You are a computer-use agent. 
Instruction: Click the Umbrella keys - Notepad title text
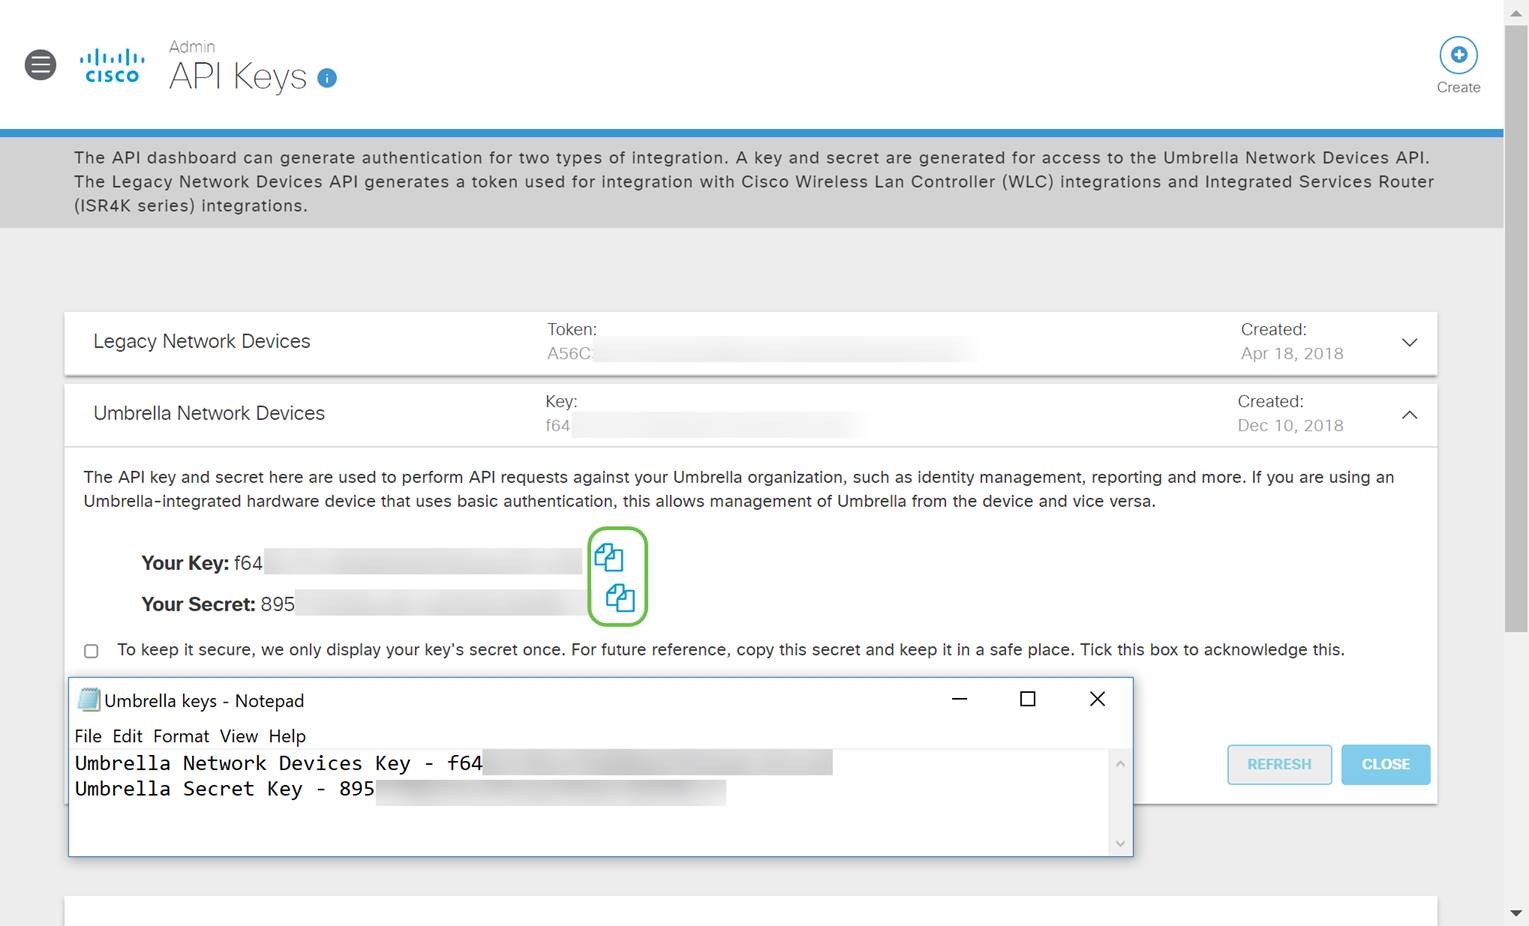204,701
